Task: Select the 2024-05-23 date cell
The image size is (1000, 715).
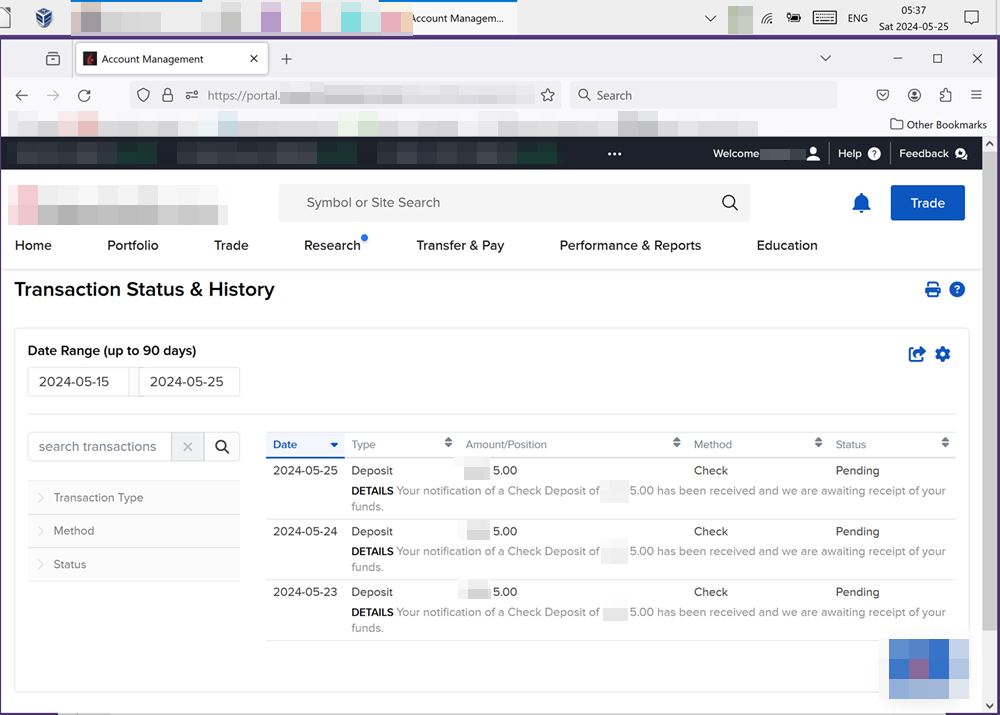Action: [305, 592]
